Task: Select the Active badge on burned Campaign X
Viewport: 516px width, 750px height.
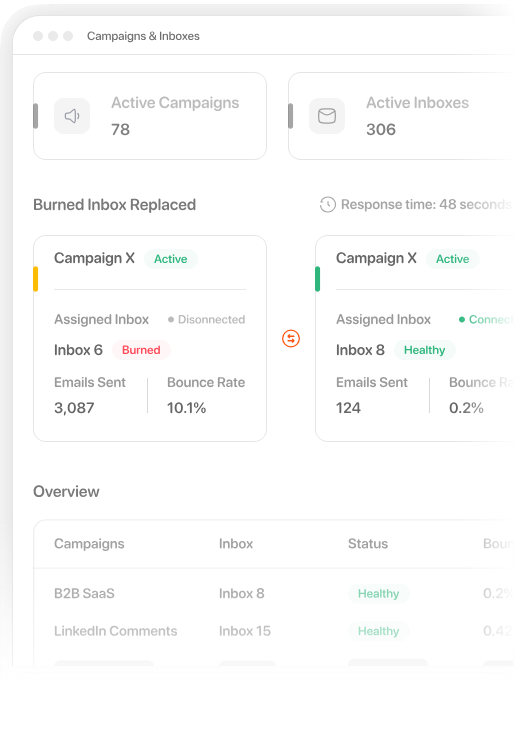Action: point(171,259)
